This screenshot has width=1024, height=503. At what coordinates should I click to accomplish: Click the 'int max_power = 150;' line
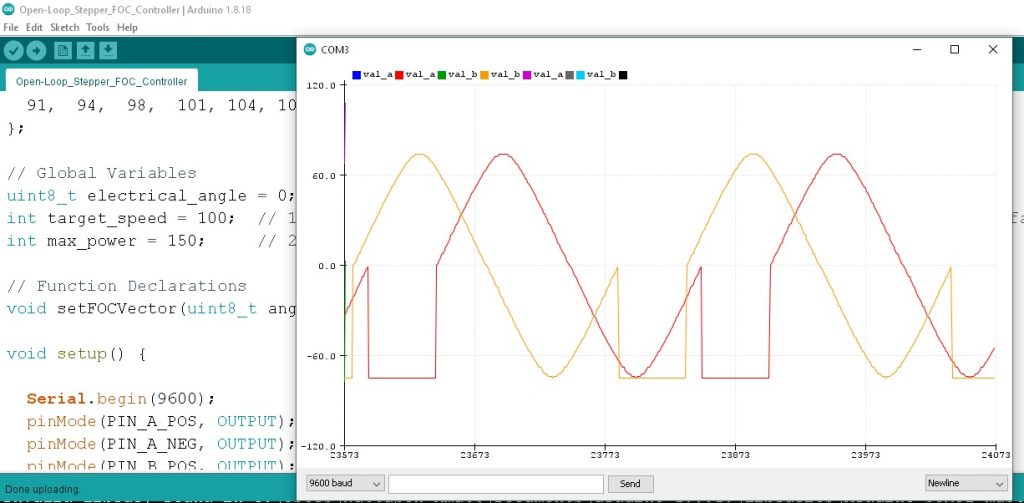(105, 241)
